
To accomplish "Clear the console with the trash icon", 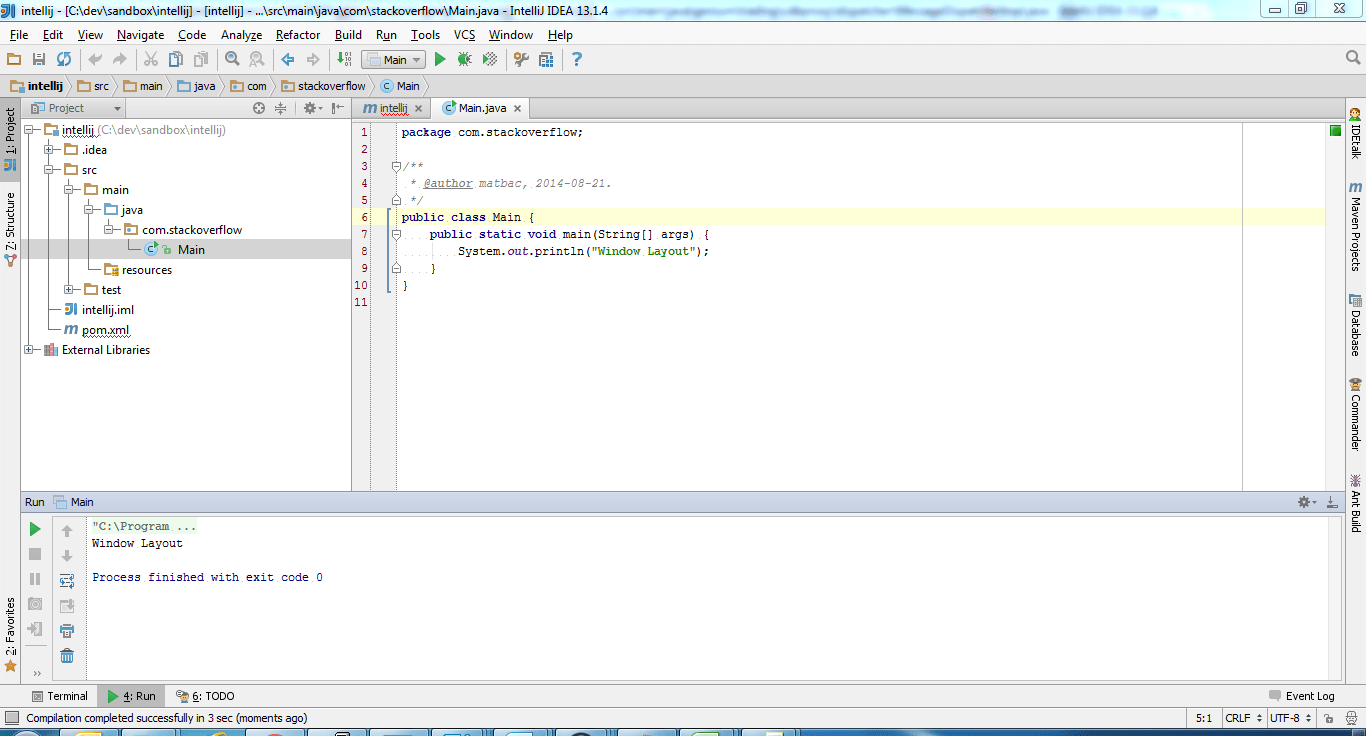I will [67, 656].
